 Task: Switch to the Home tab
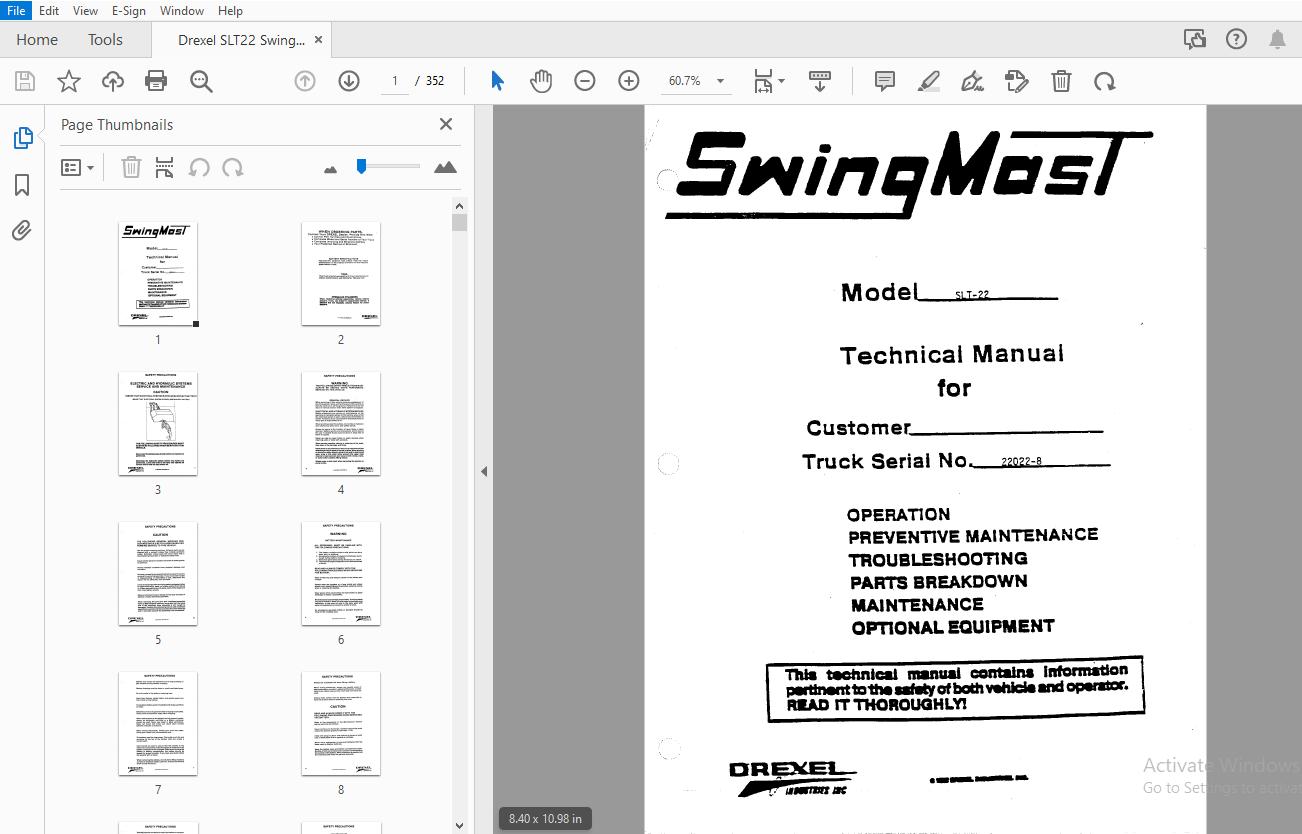click(x=37, y=40)
